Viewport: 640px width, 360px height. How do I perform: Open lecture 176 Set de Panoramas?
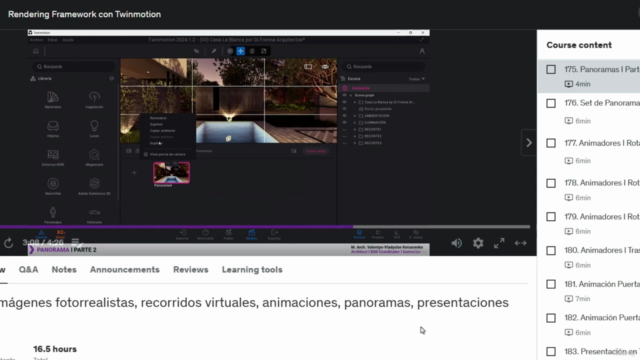pos(602,103)
